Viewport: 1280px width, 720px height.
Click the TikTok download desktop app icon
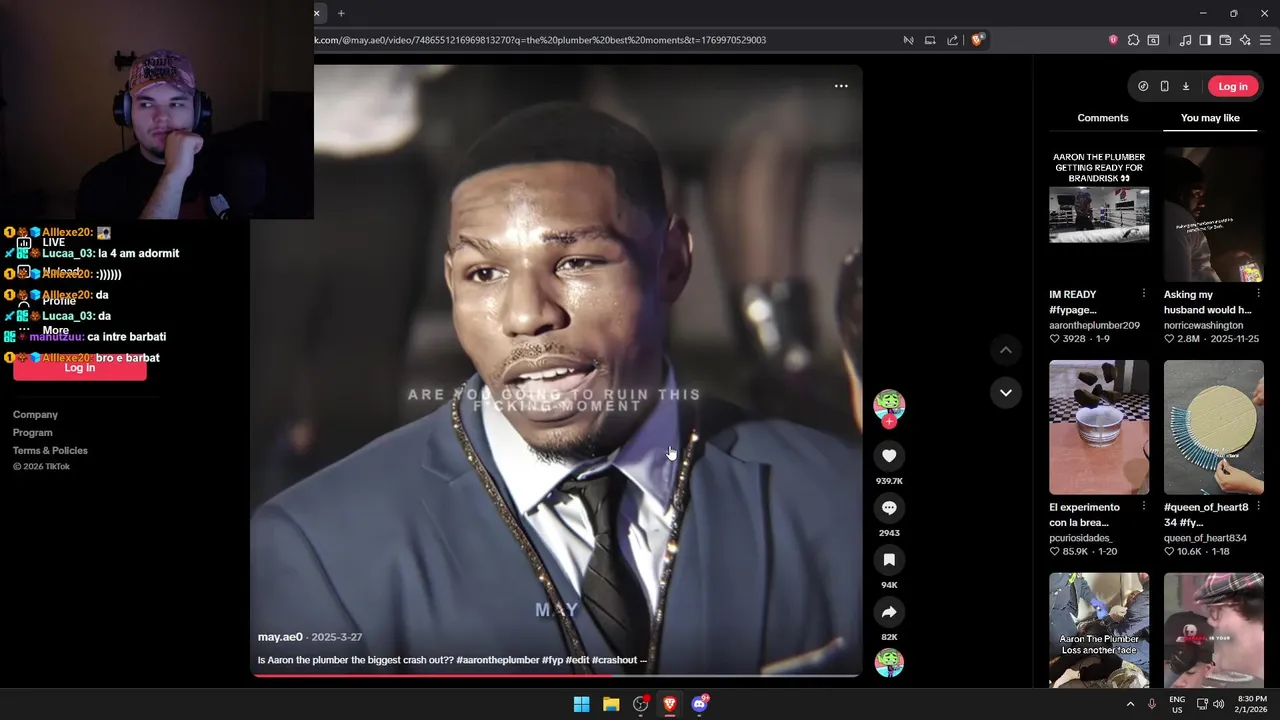1186,86
